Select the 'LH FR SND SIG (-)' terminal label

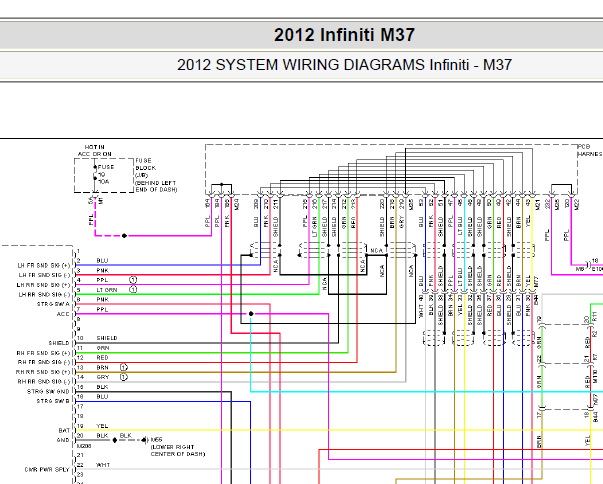coord(45,275)
